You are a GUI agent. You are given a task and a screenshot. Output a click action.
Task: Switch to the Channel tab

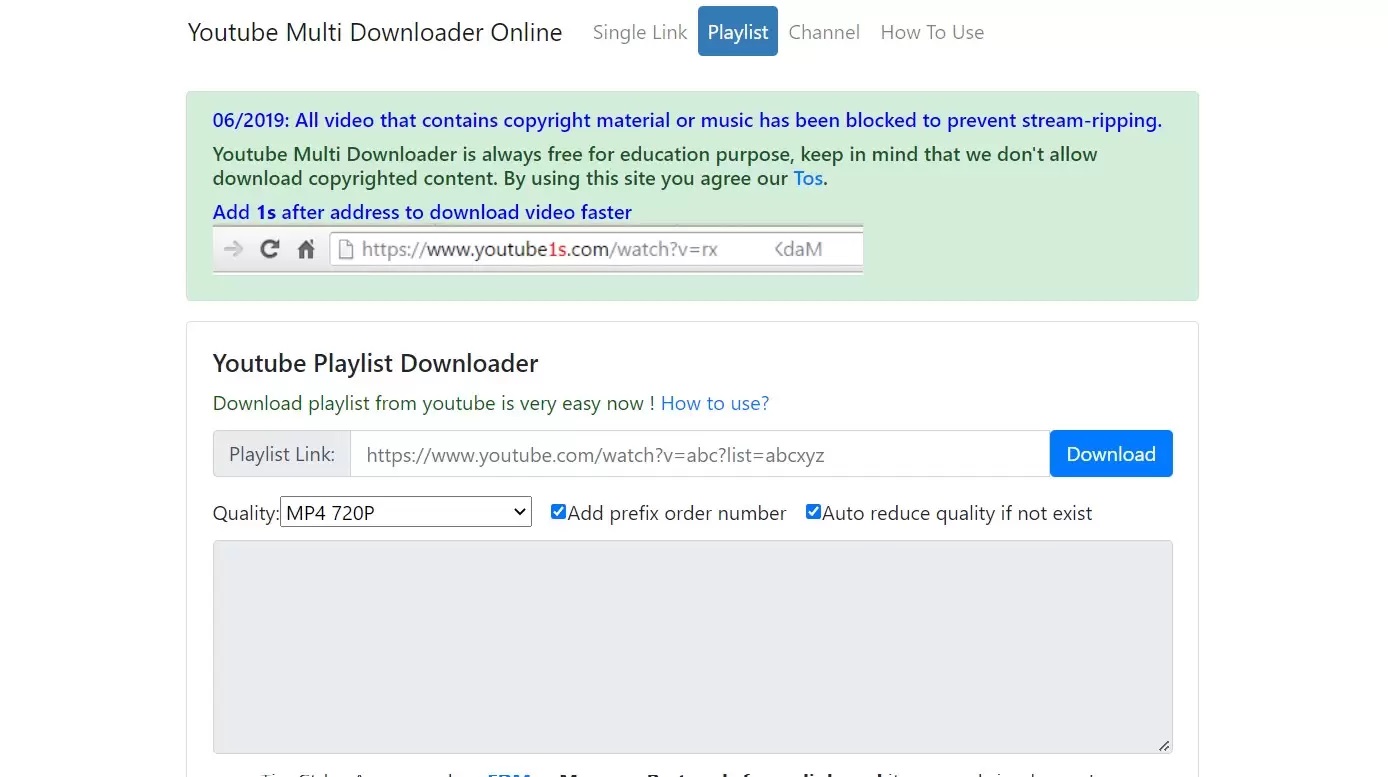tap(824, 32)
